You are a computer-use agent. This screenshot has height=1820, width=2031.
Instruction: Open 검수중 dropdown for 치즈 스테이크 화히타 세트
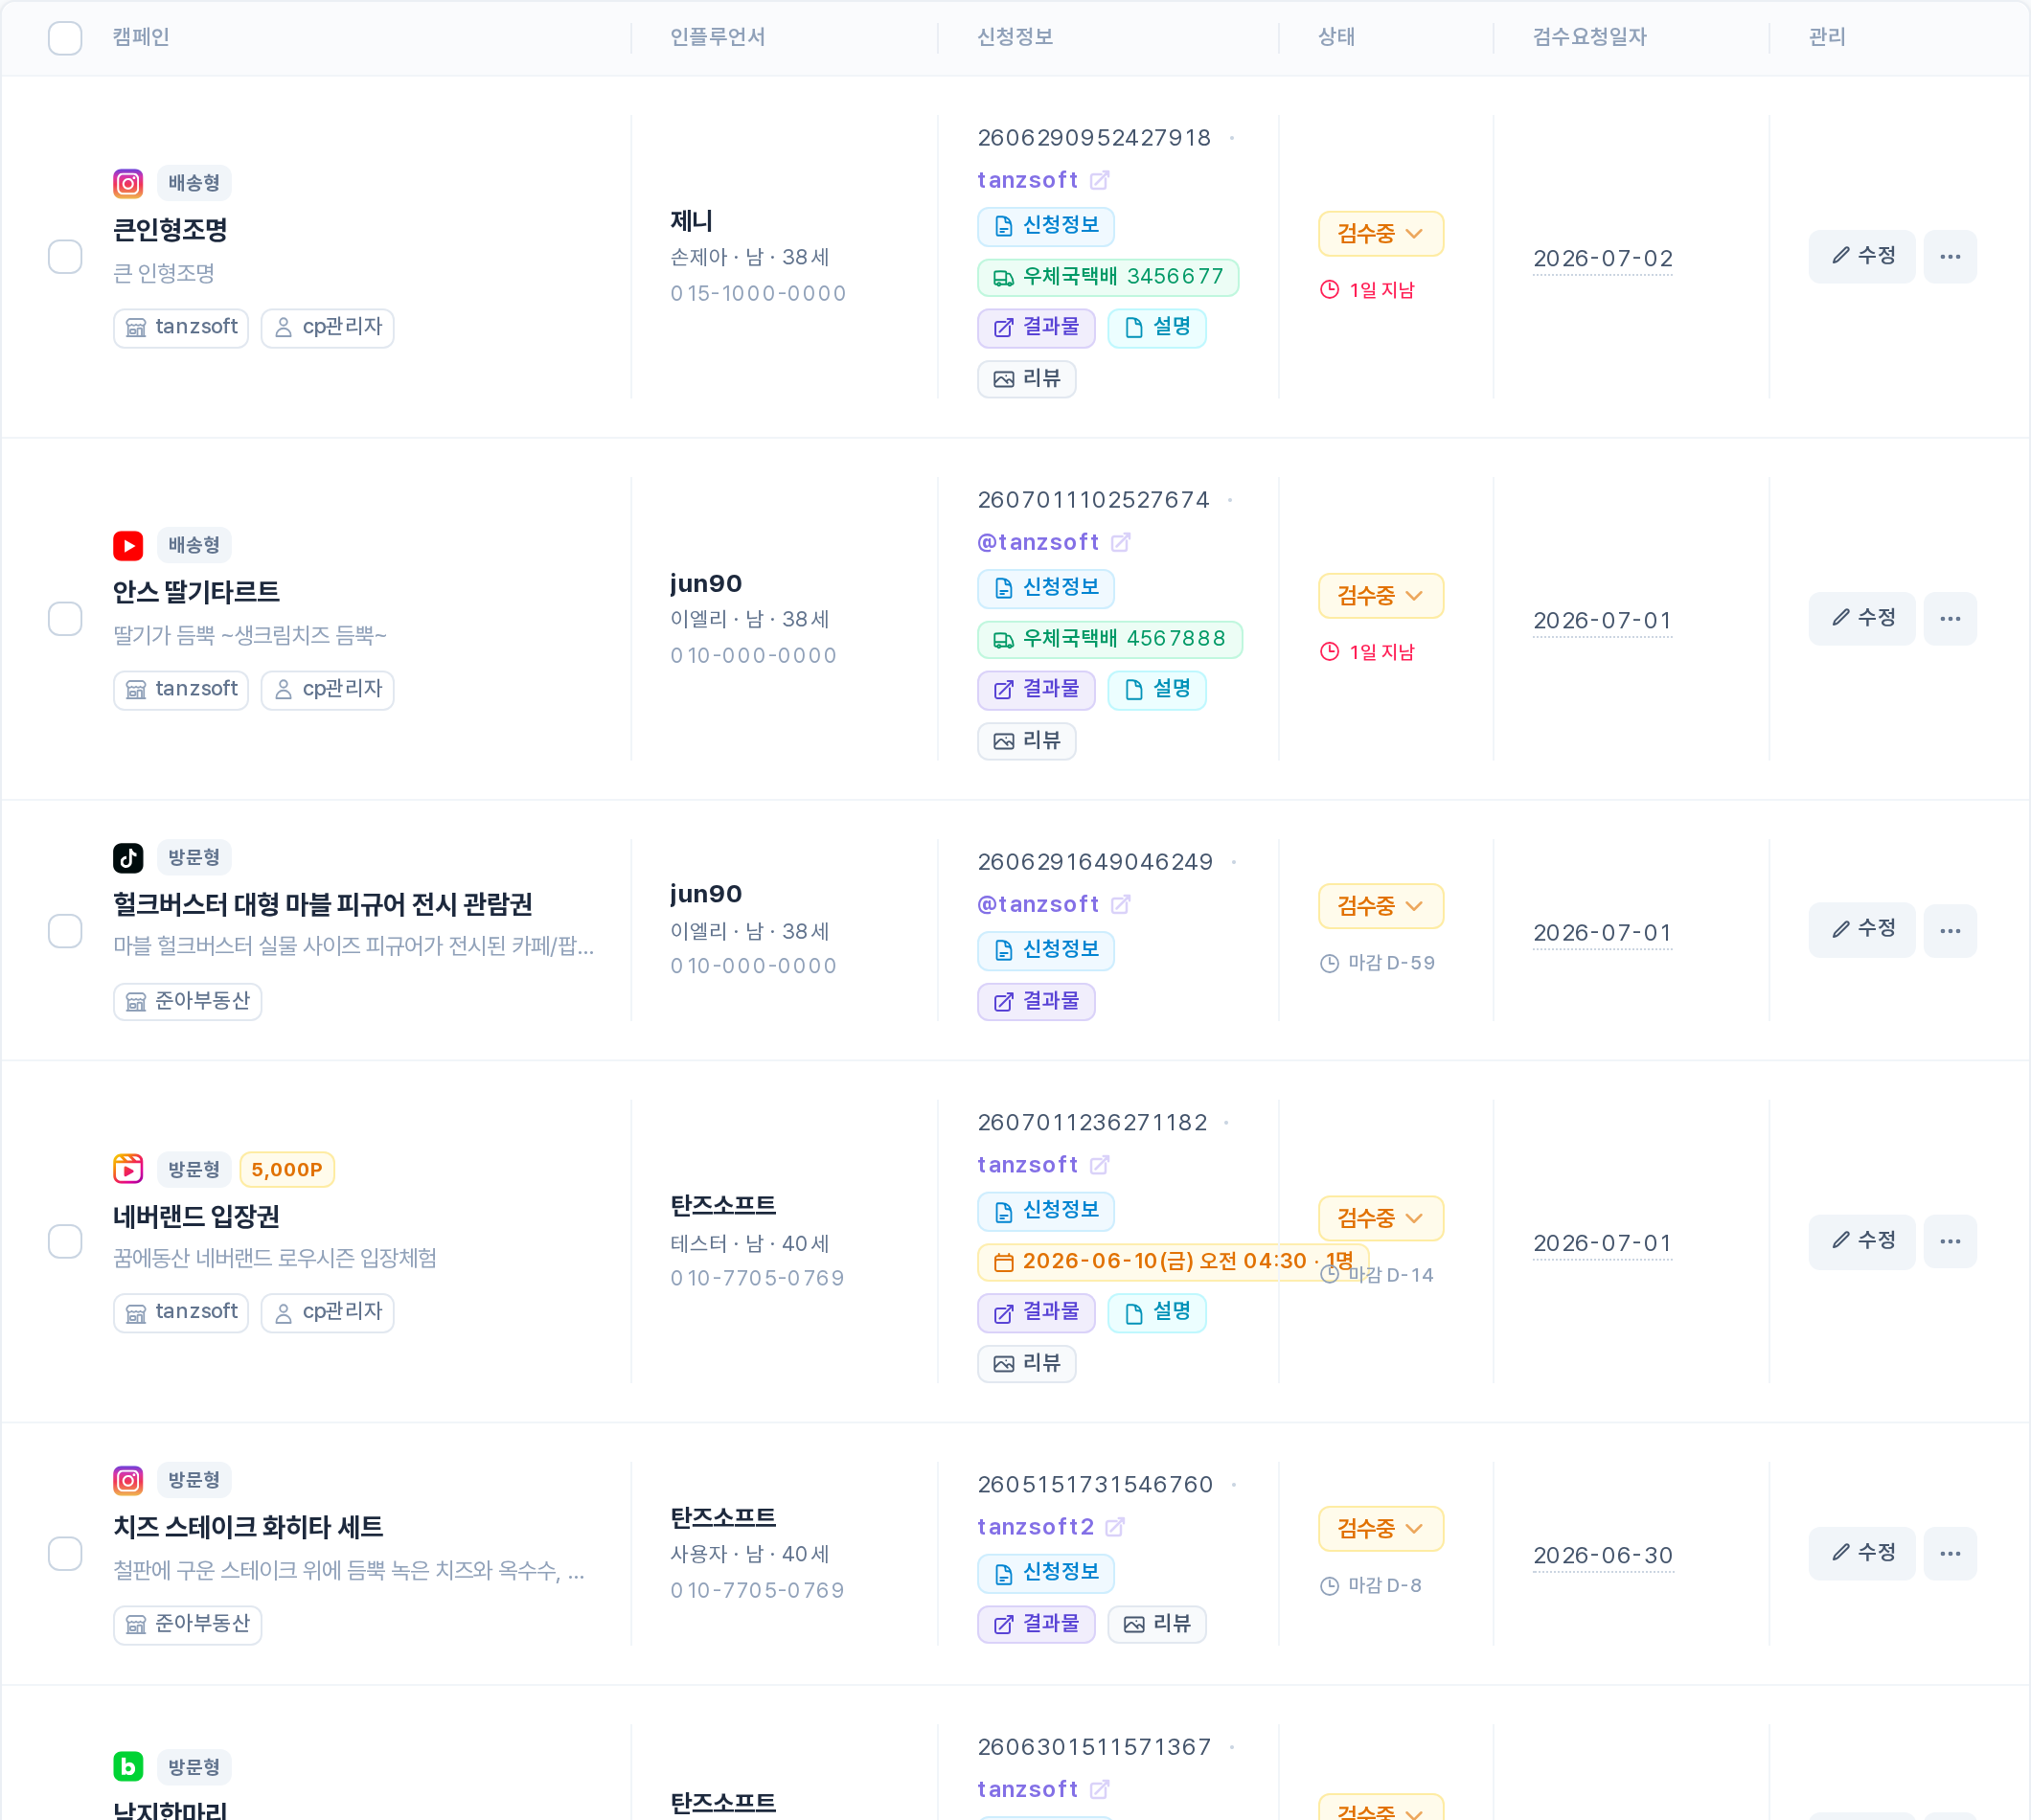(1380, 1529)
